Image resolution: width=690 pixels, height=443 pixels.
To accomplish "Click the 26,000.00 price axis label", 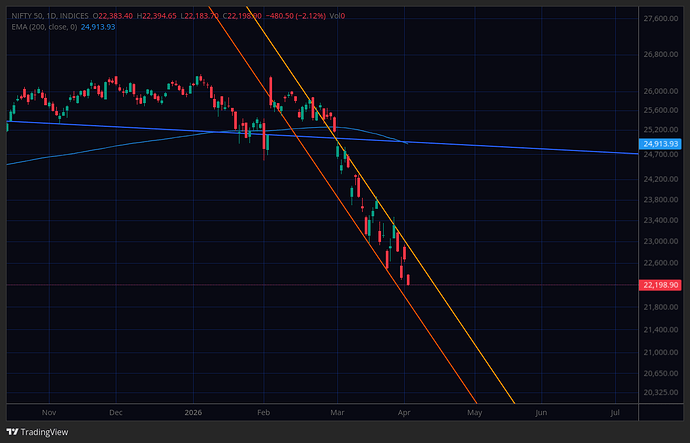I will 661,92.
